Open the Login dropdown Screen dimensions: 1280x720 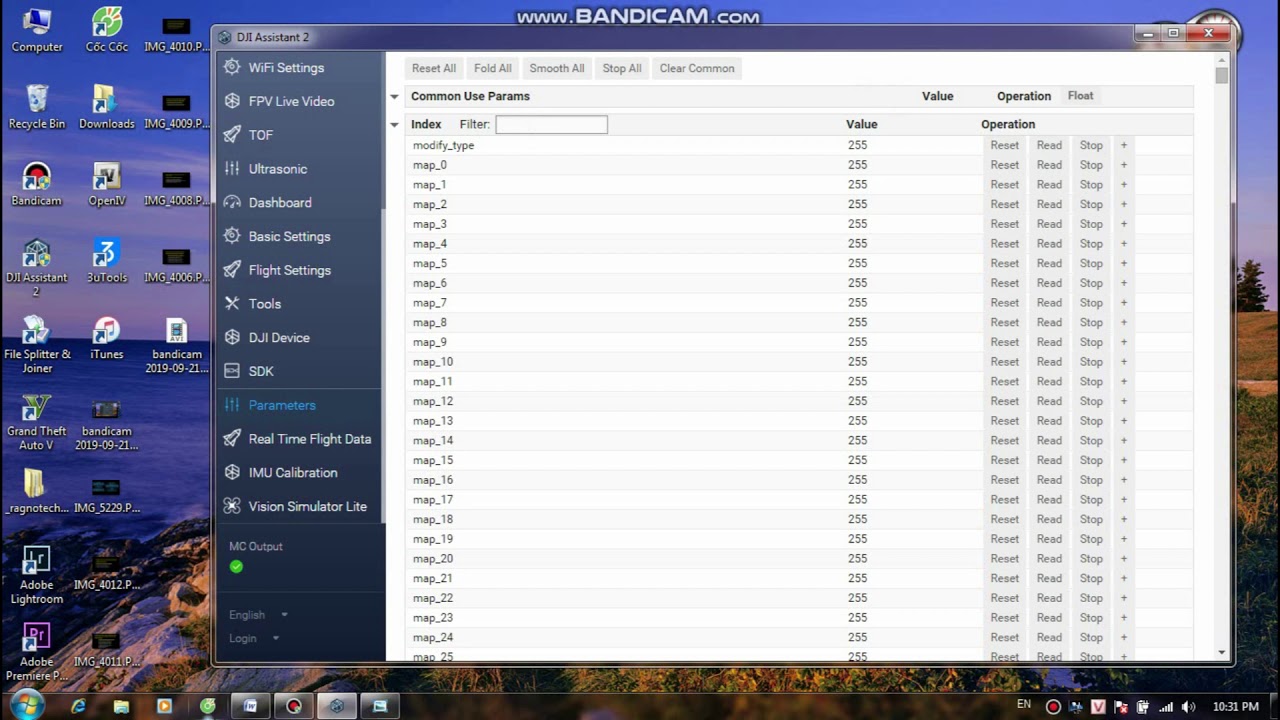[x=253, y=638]
